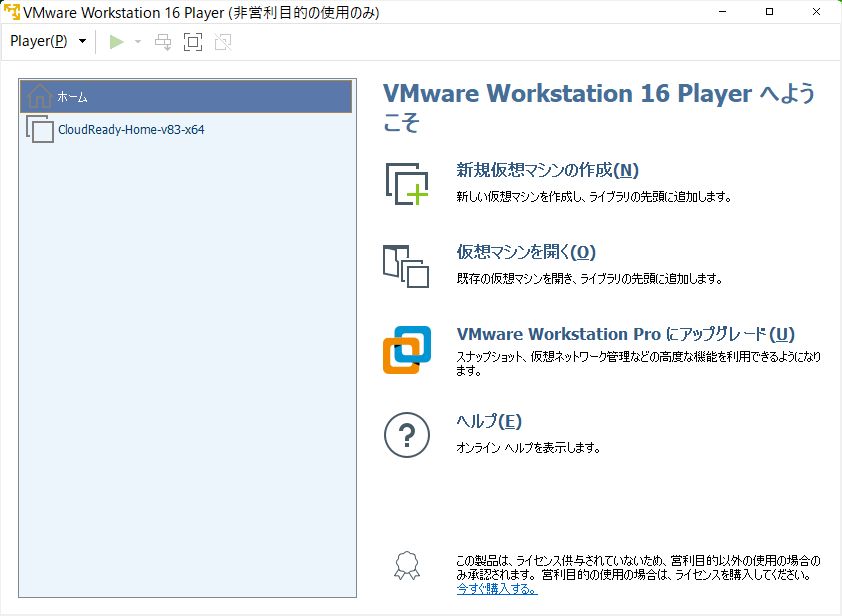Click the Workstation Pro orange-blue logo icon
Screen dimensions: 842x616
tap(407, 350)
